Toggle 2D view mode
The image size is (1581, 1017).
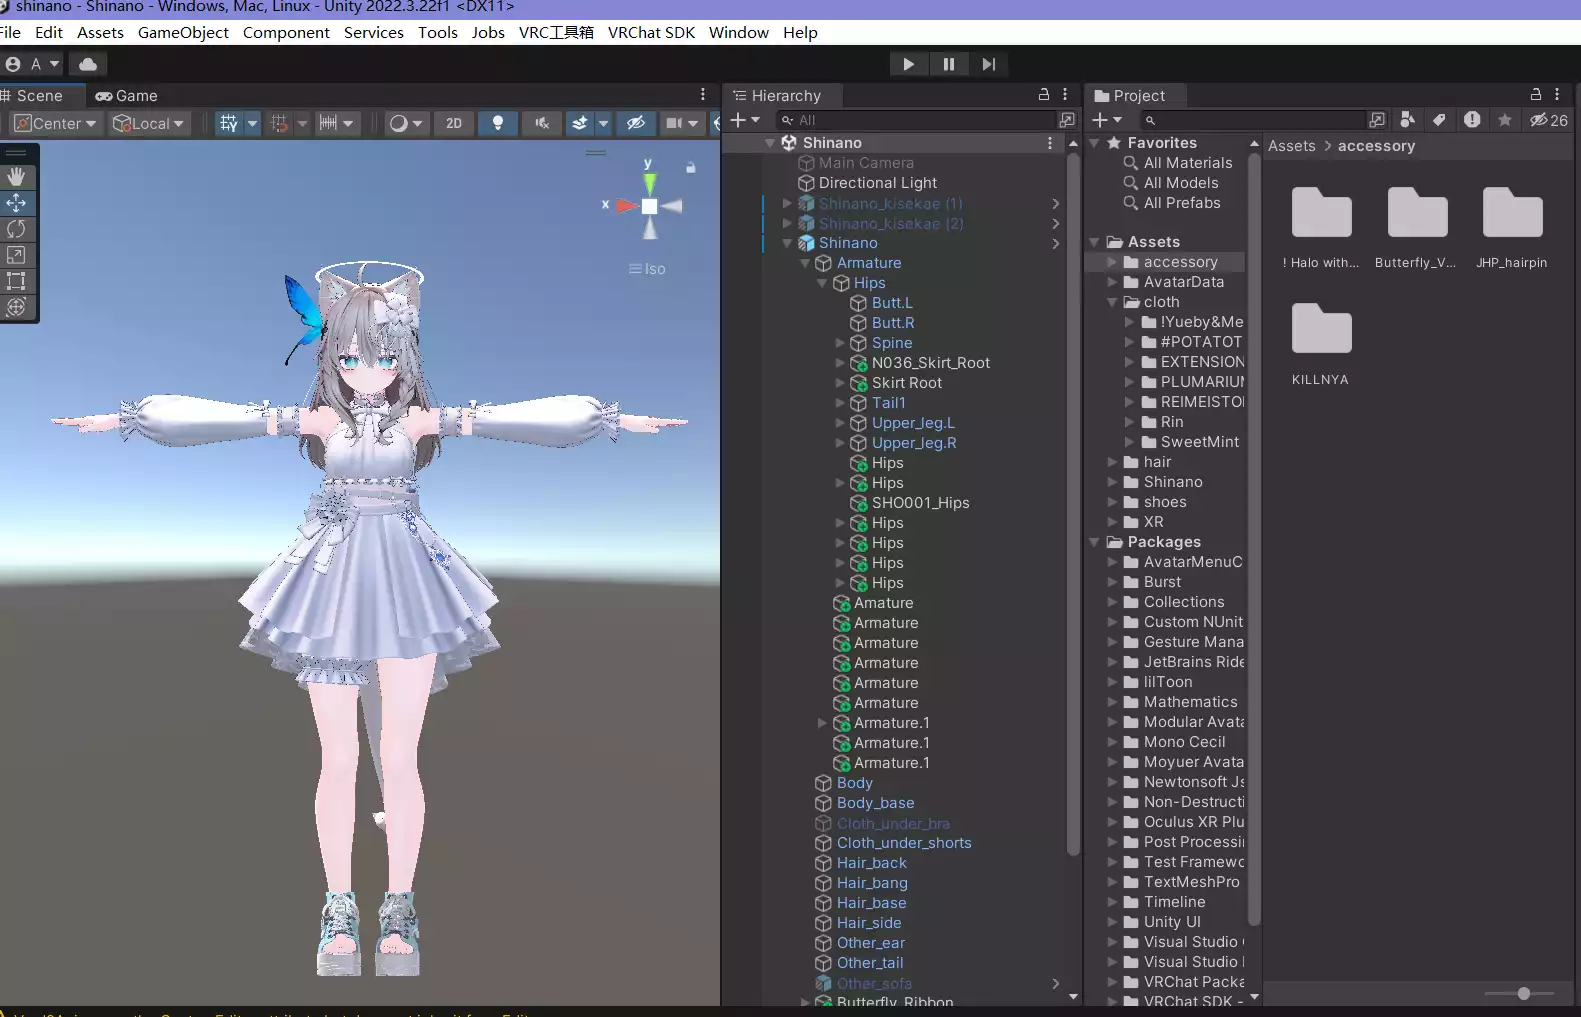click(454, 123)
